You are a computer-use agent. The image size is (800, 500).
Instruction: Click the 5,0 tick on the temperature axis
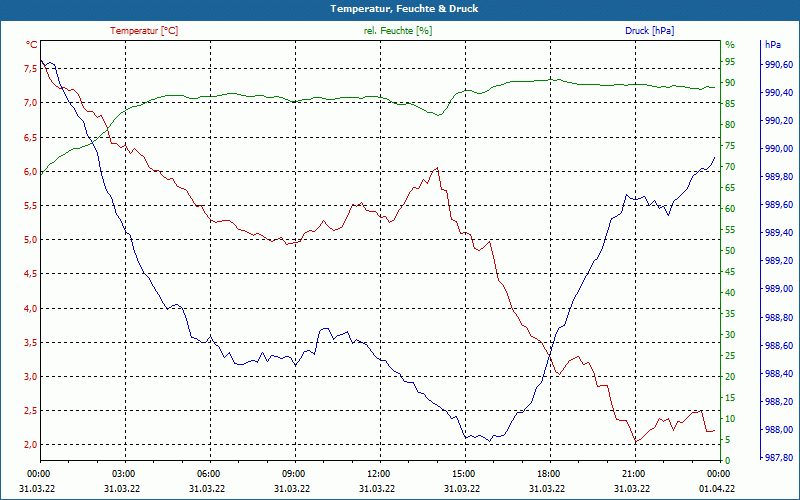tap(31, 240)
